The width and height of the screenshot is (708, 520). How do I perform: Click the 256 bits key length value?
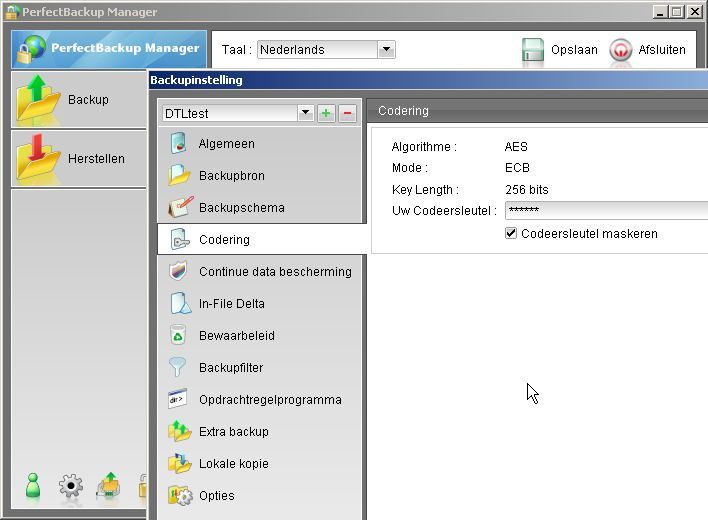[x=526, y=190]
